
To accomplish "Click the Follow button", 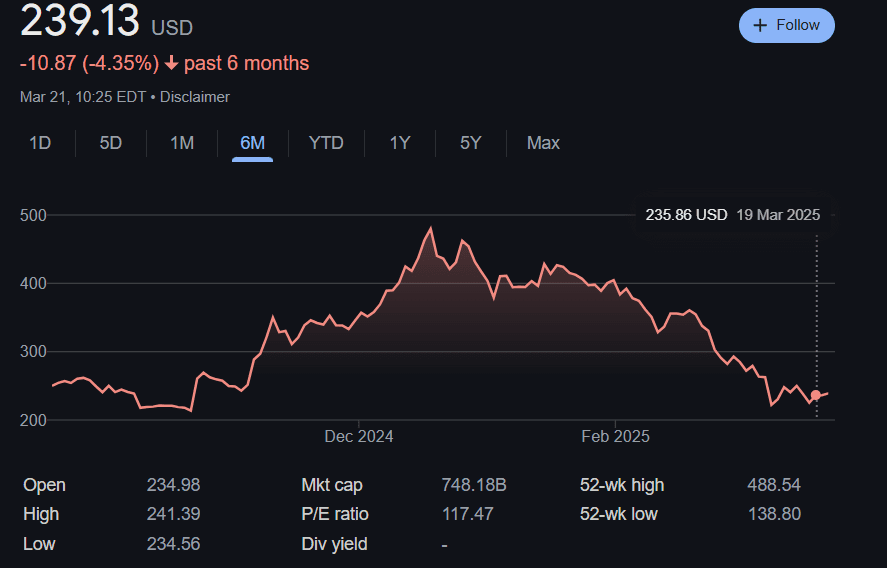I will pyautogui.click(x=786, y=25).
